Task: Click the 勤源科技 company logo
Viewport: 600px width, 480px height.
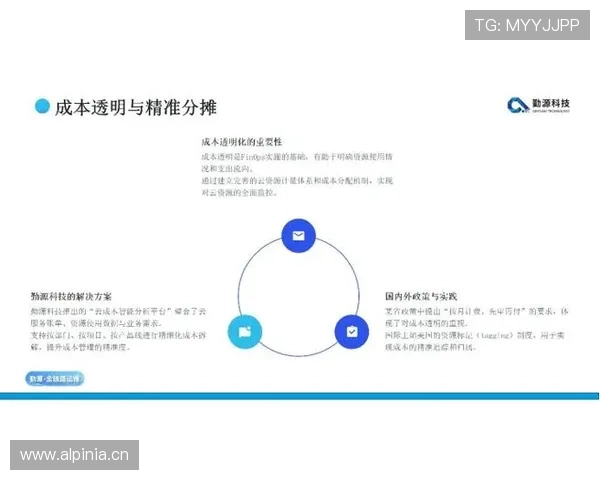Action: pos(538,105)
